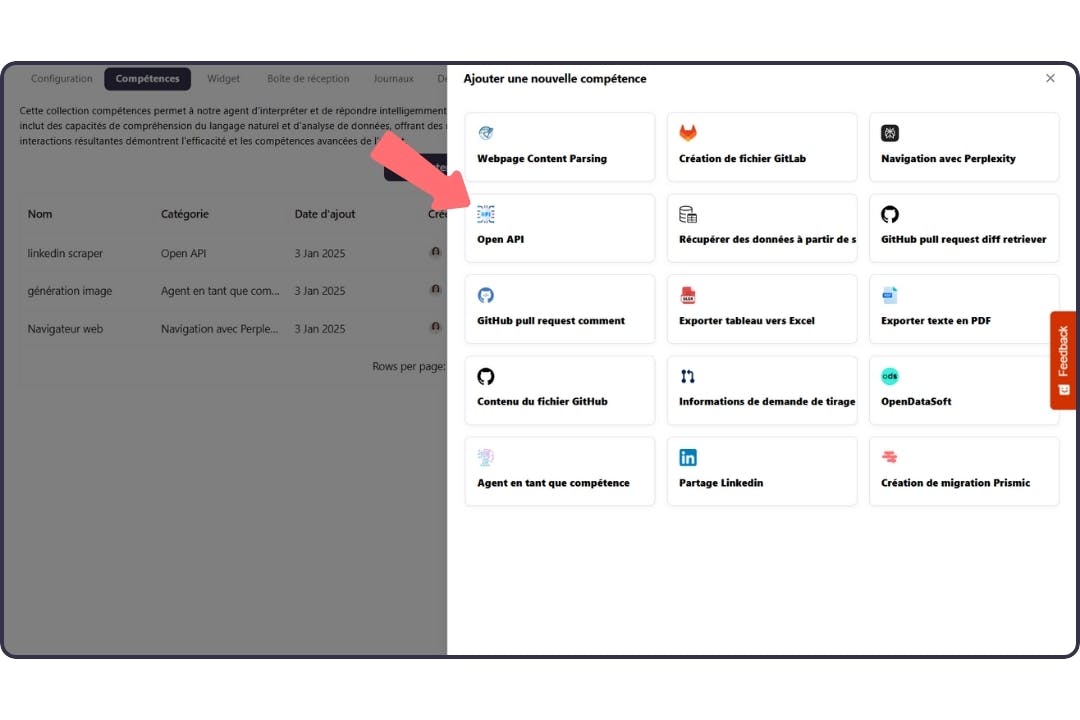Viewport: 1080px width, 720px height.
Task: Click the Date d'ajout column header
Action: pyautogui.click(x=324, y=214)
